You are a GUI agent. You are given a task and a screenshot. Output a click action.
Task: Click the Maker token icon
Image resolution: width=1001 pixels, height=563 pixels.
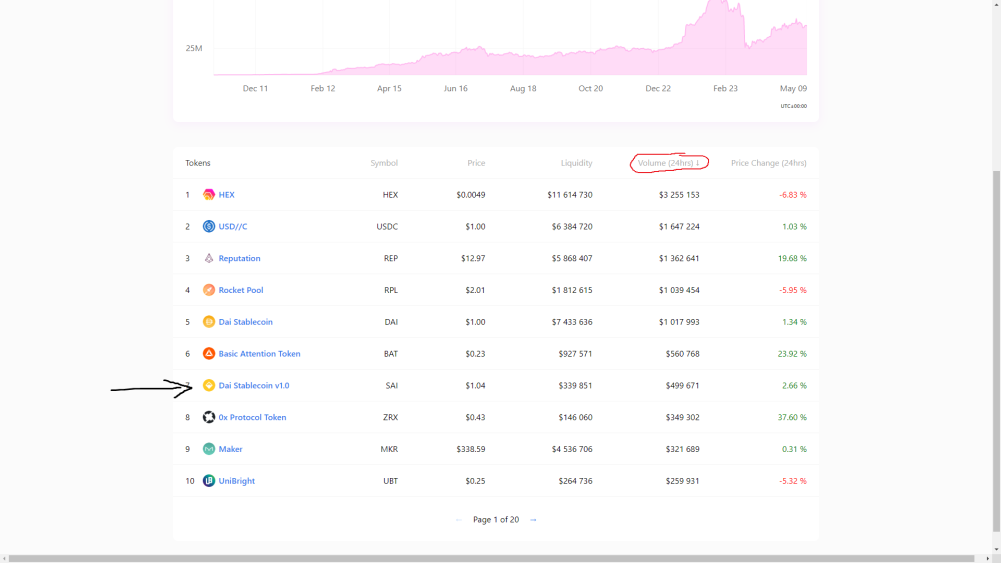209,449
